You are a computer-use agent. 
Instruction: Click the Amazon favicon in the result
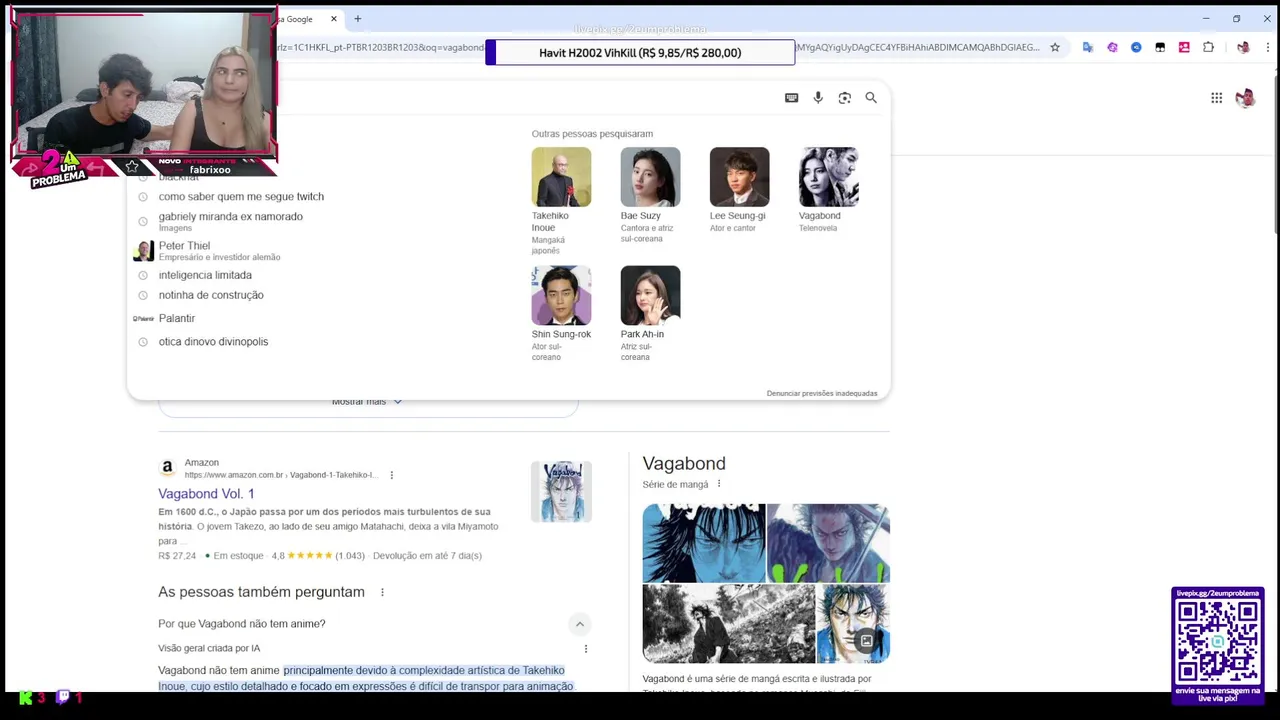pos(167,467)
